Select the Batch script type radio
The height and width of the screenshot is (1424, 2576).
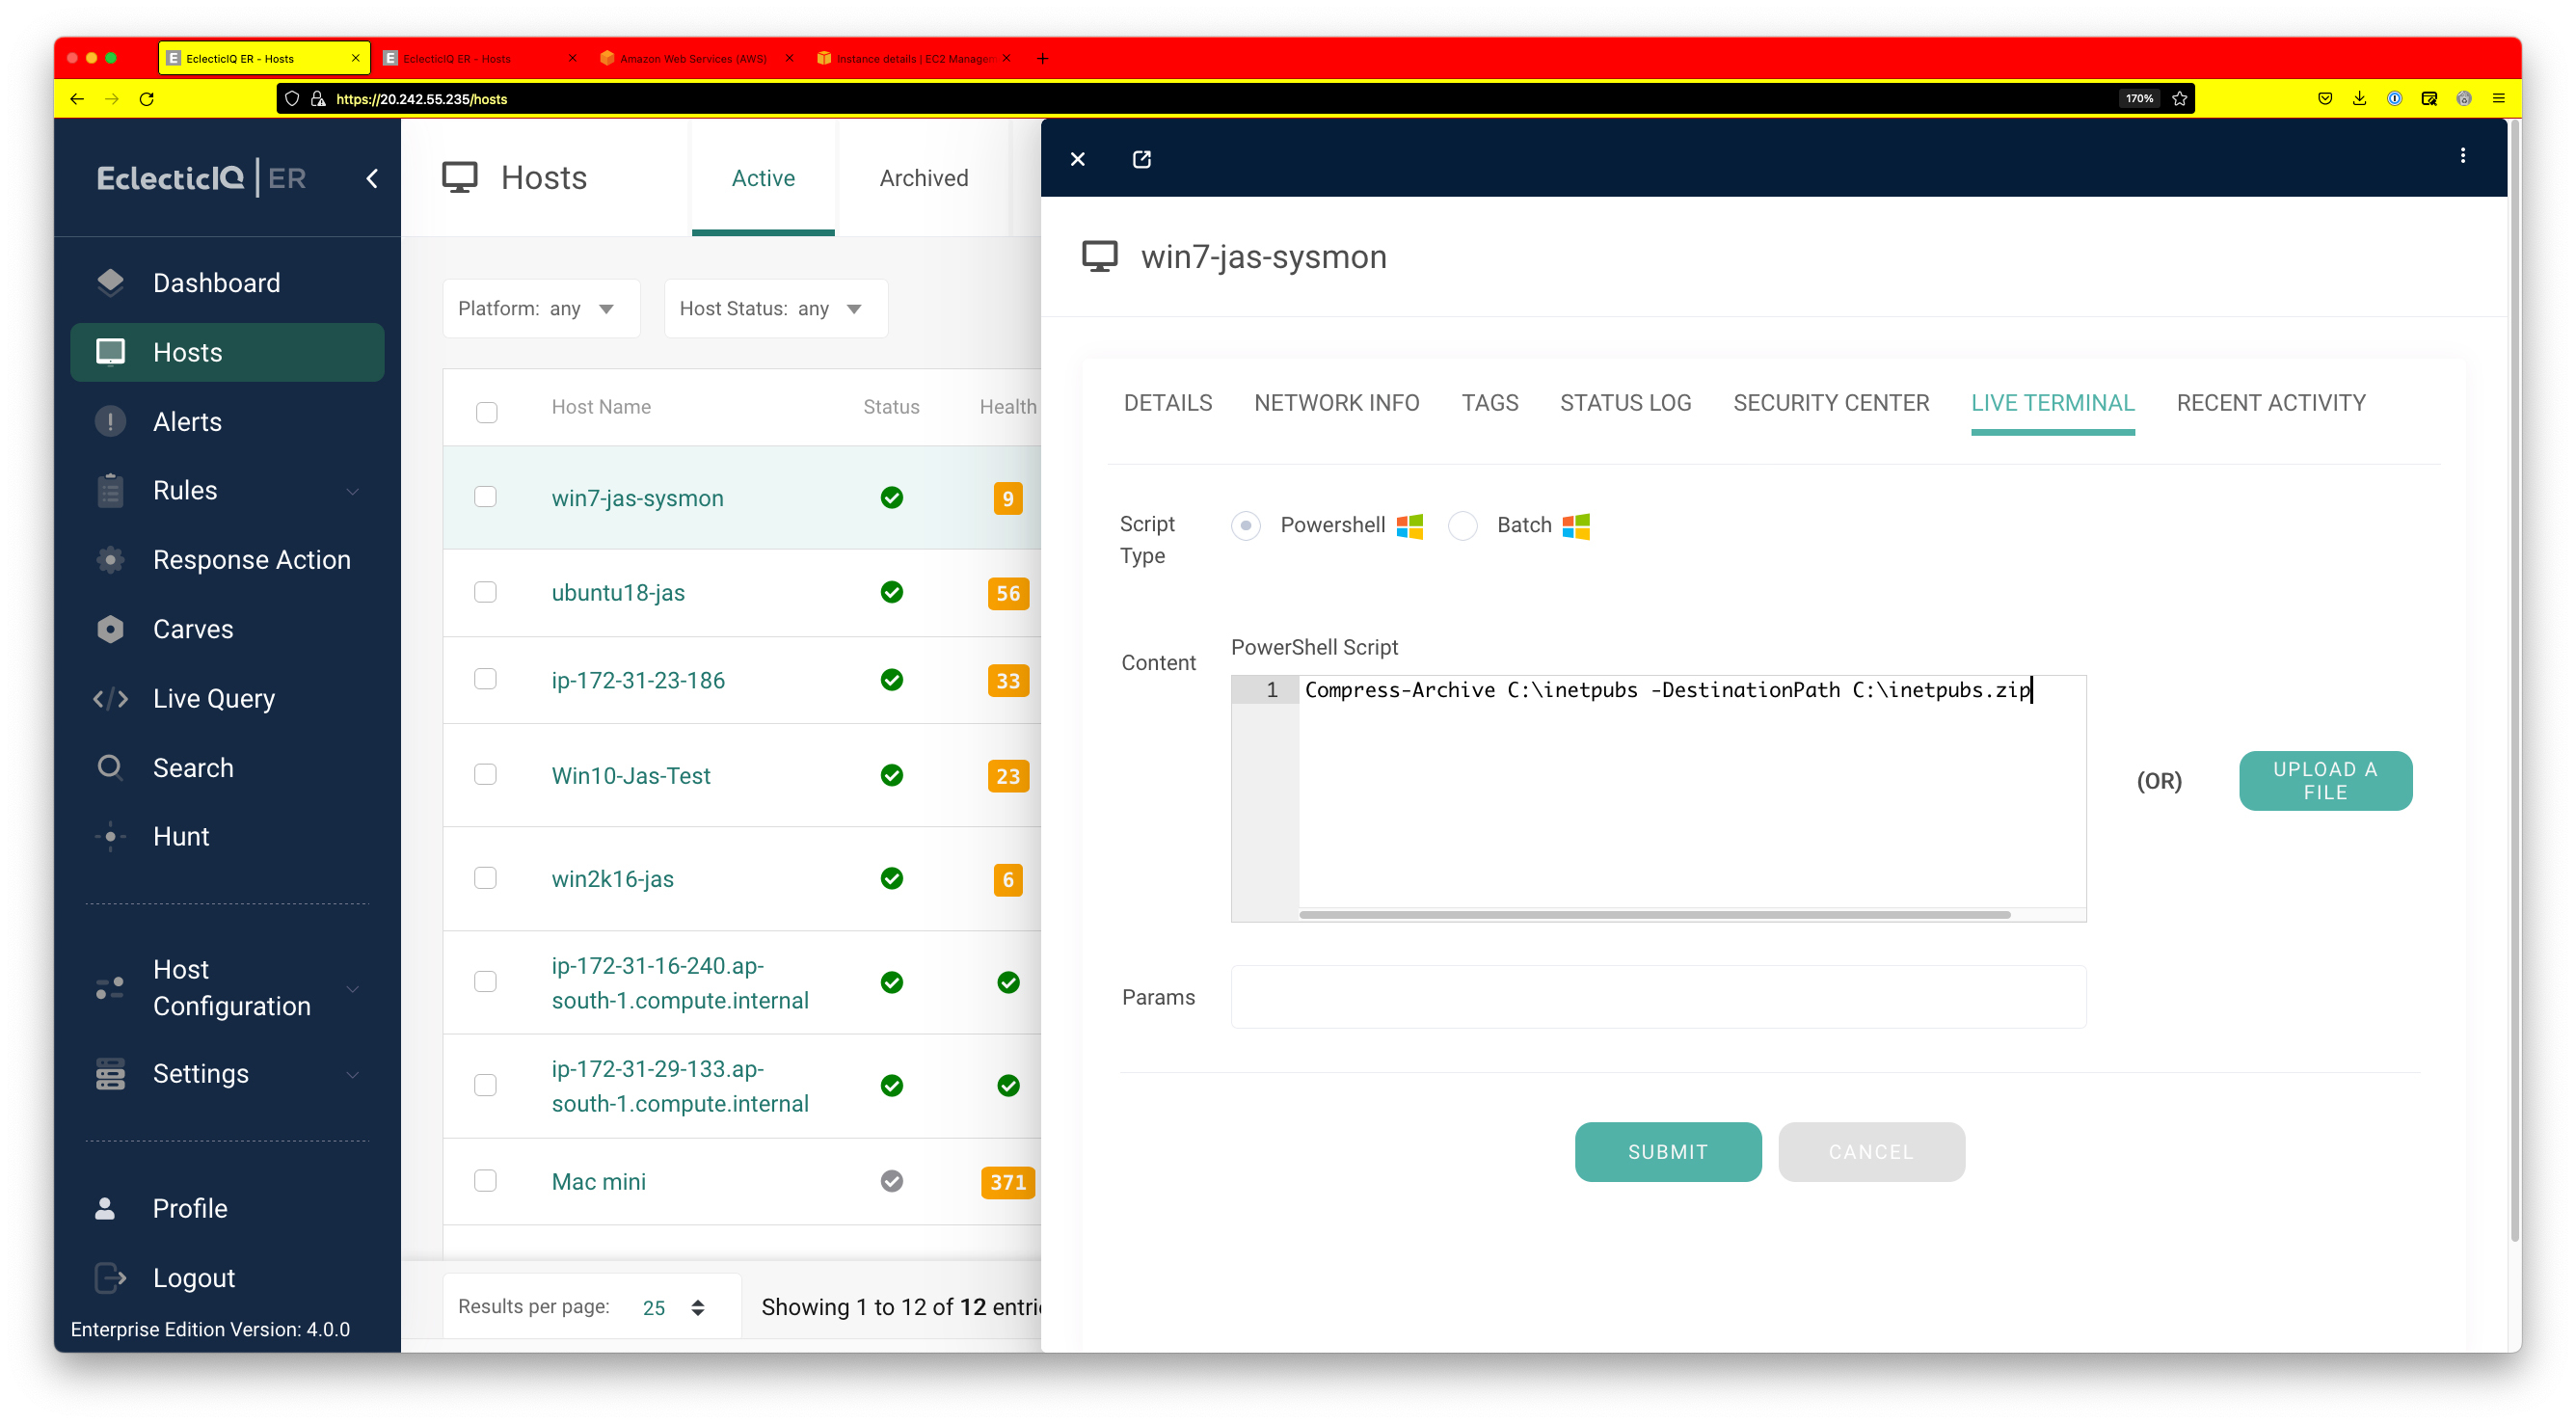point(1463,525)
